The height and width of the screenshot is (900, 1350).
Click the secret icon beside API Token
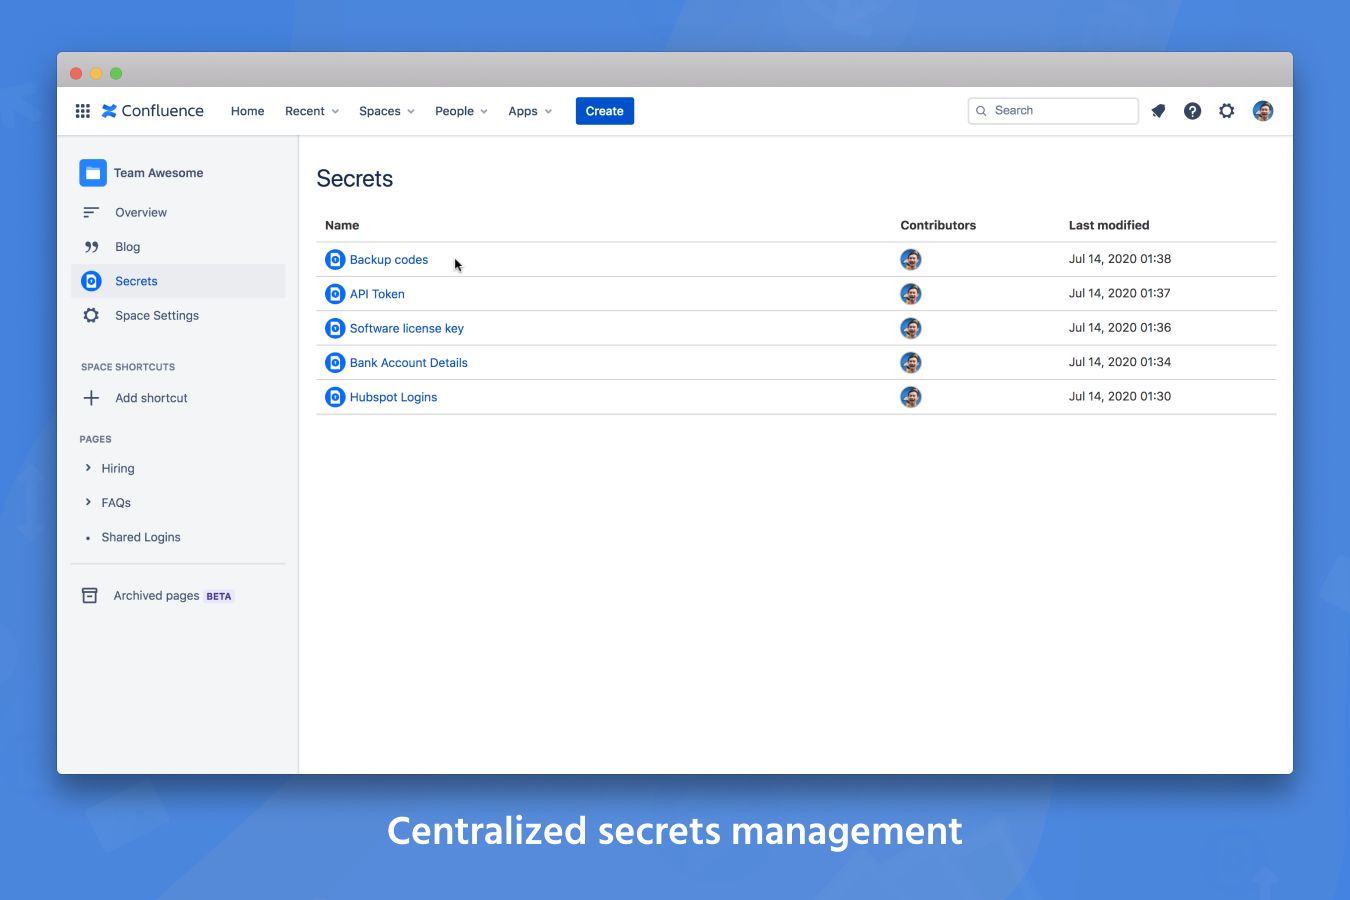(335, 294)
